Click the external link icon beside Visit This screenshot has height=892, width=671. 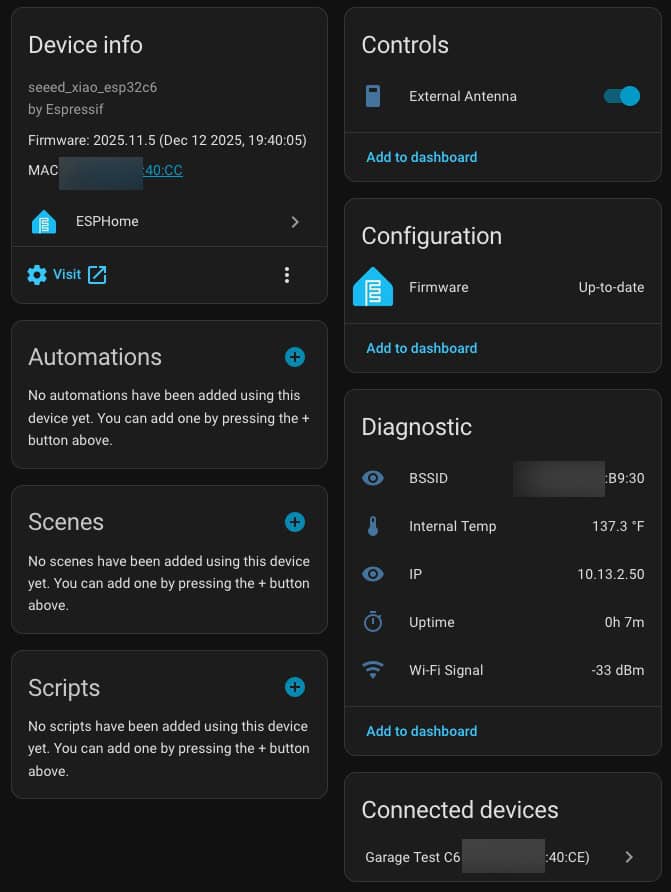pyautogui.click(x=97, y=275)
